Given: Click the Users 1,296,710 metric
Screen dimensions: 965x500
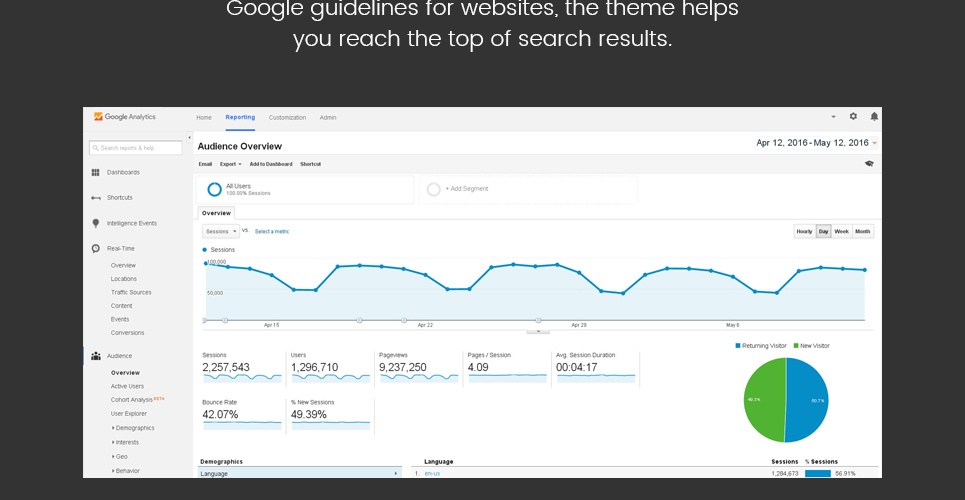Looking at the screenshot, I should click(330, 368).
